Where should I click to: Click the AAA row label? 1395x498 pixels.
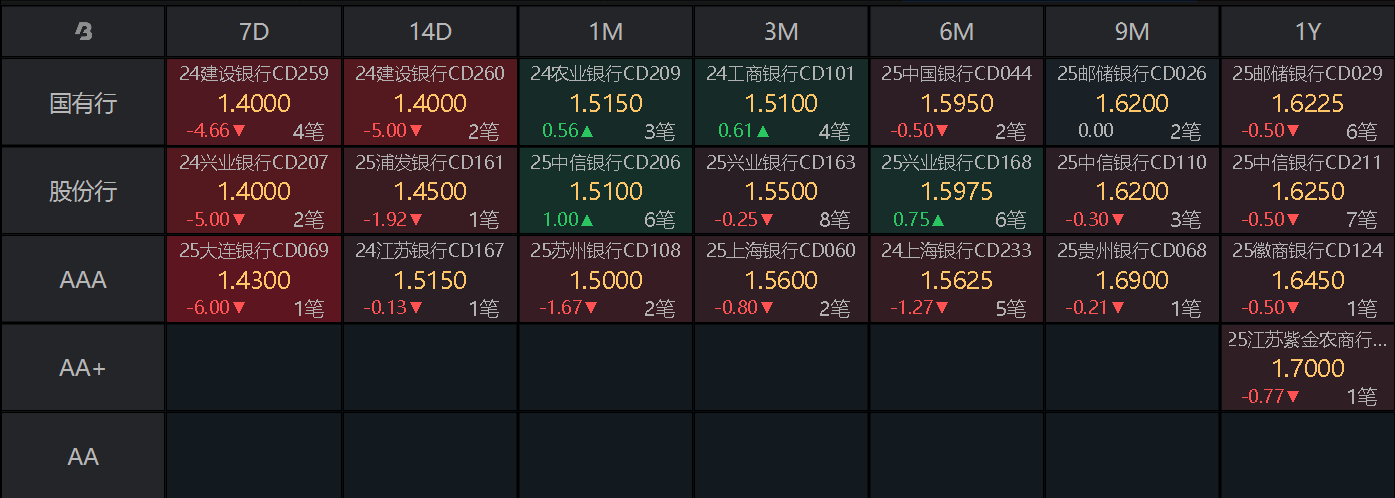[x=83, y=279]
